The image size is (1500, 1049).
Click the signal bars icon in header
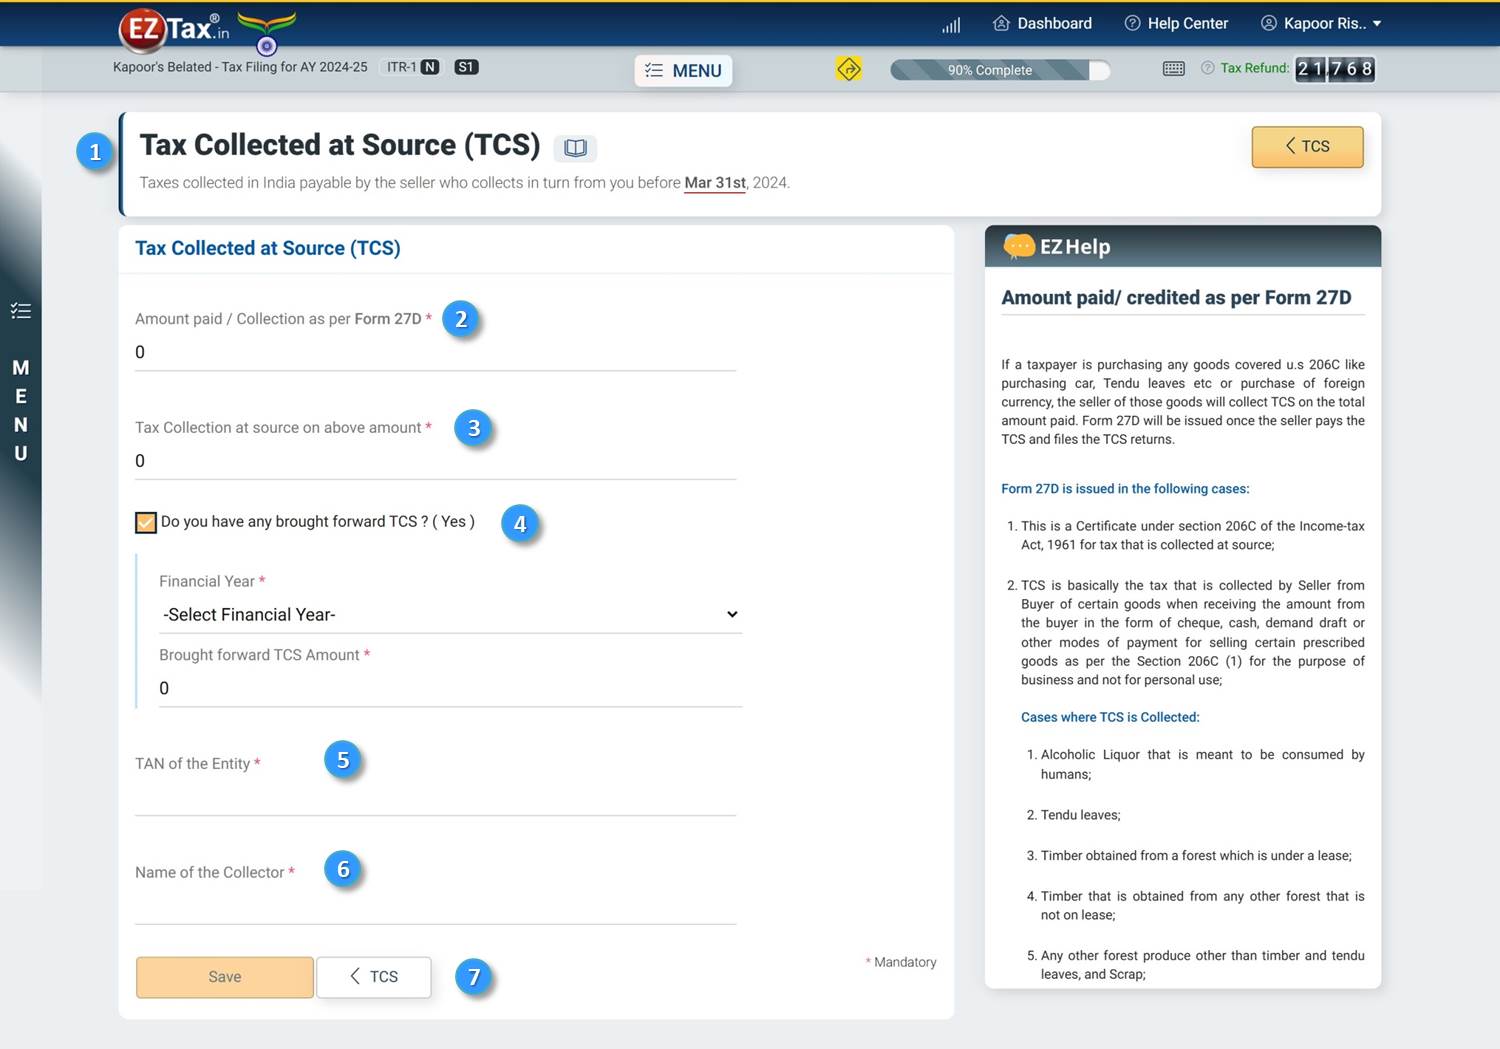click(x=950, y=25)
